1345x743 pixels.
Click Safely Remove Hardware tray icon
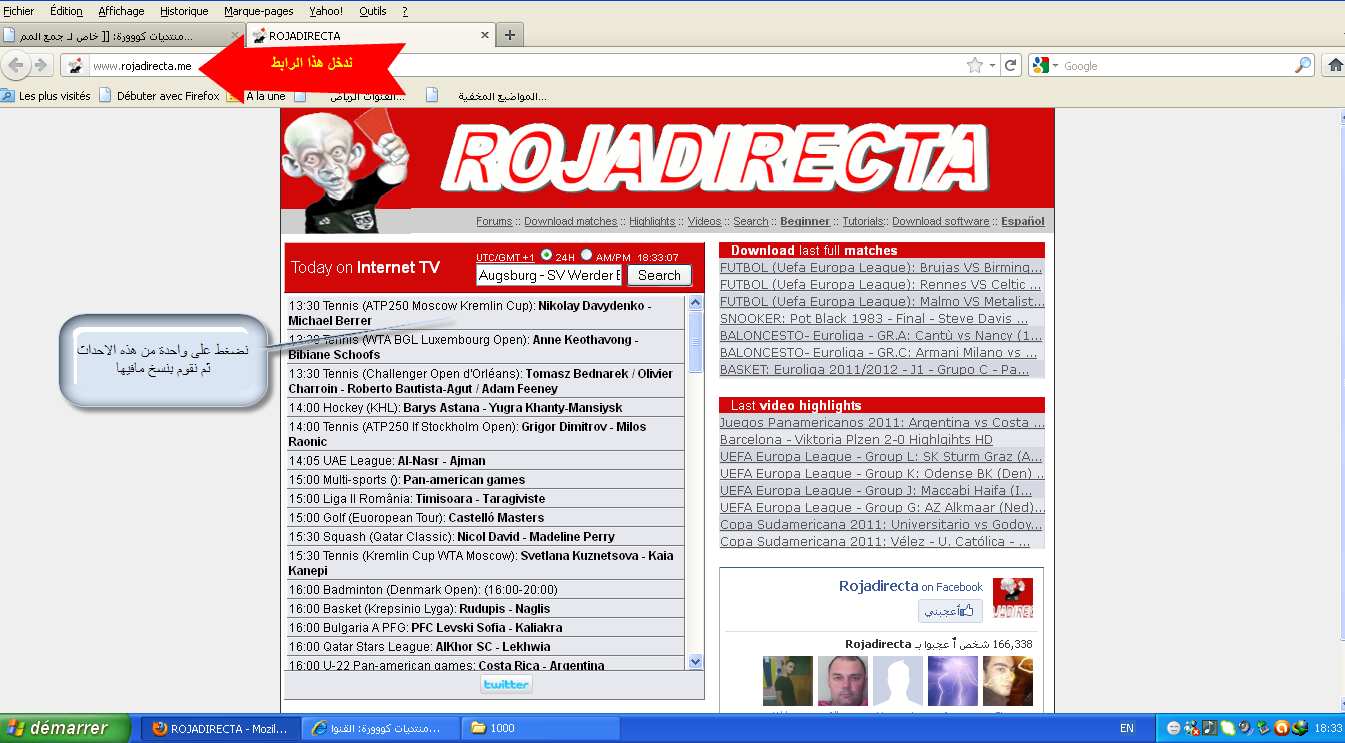(x=1263, y=728)
